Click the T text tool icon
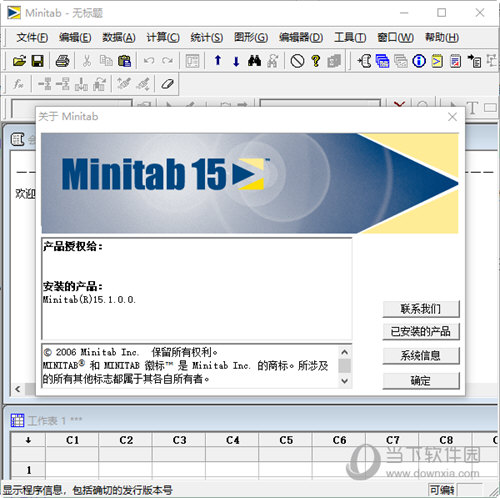500x498 pixels. tap(472, 108)
